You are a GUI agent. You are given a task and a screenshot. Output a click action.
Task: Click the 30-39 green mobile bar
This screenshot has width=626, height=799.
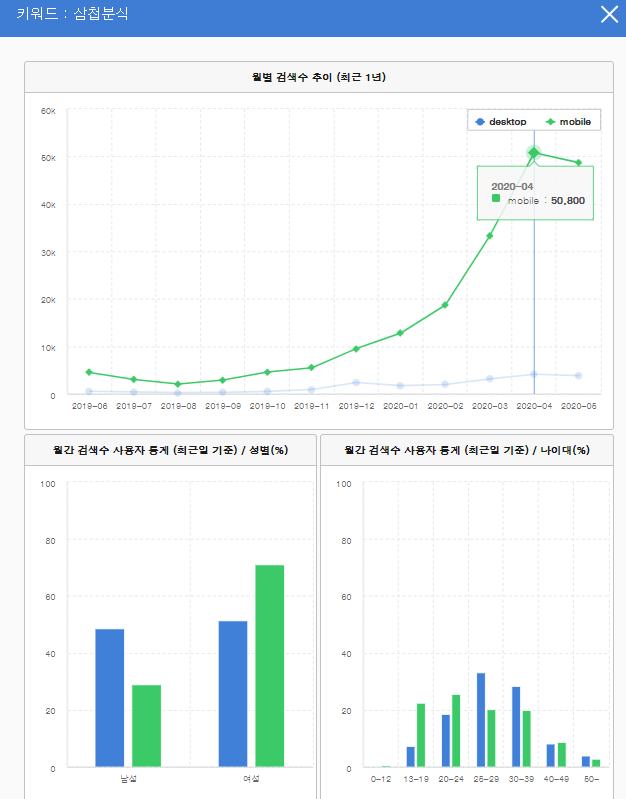[x=527, y=738]
